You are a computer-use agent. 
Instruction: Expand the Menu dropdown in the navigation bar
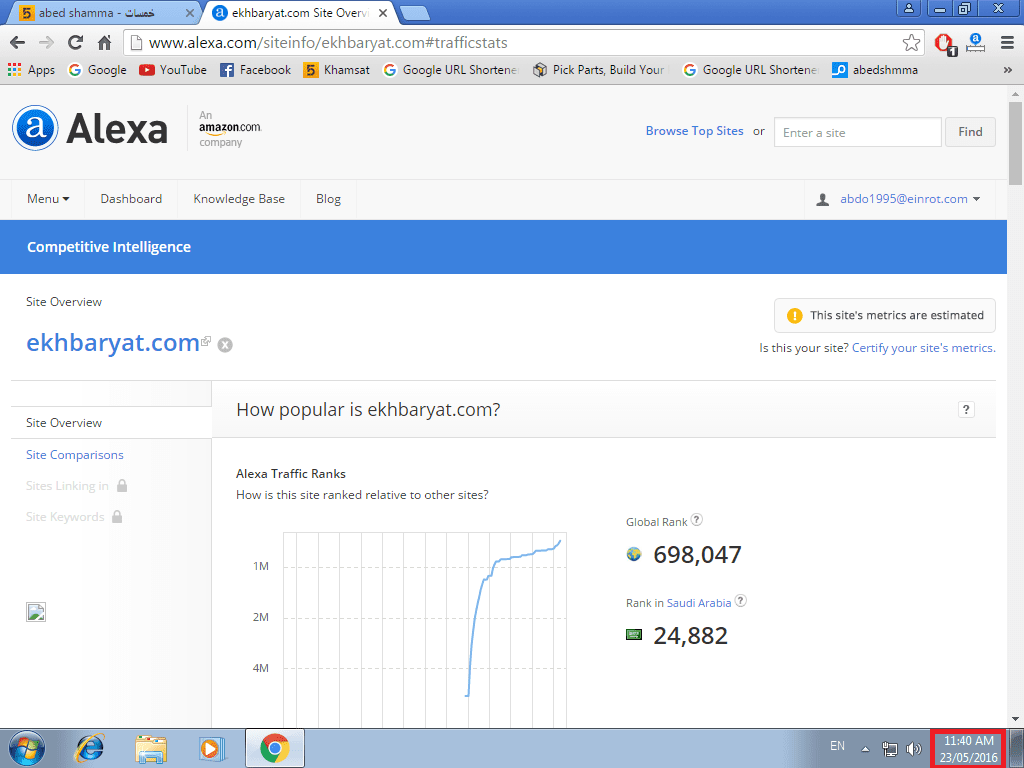coord(48,199)
